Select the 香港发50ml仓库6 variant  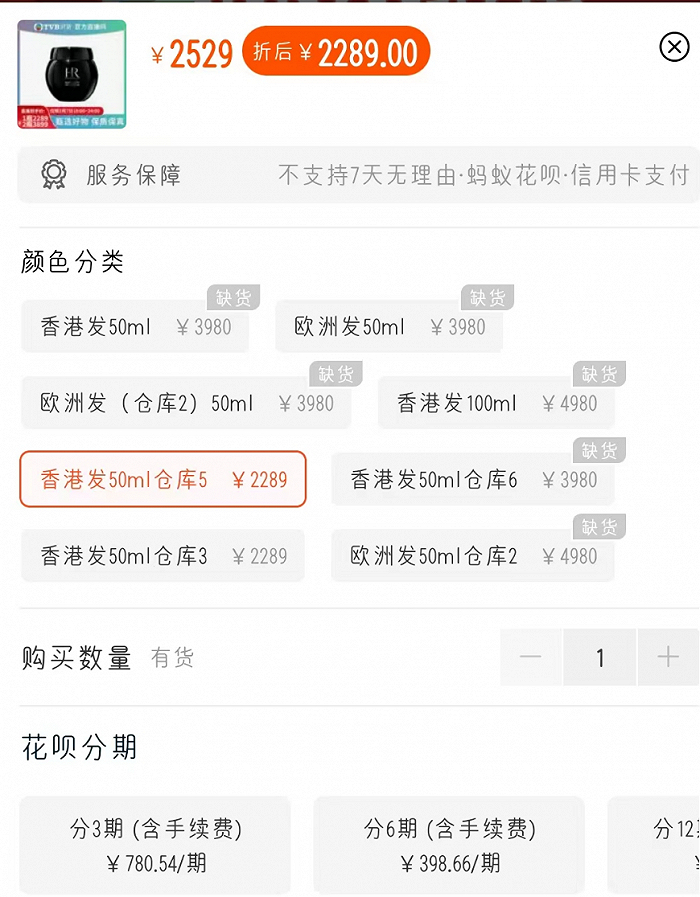[x=472, y=480]
